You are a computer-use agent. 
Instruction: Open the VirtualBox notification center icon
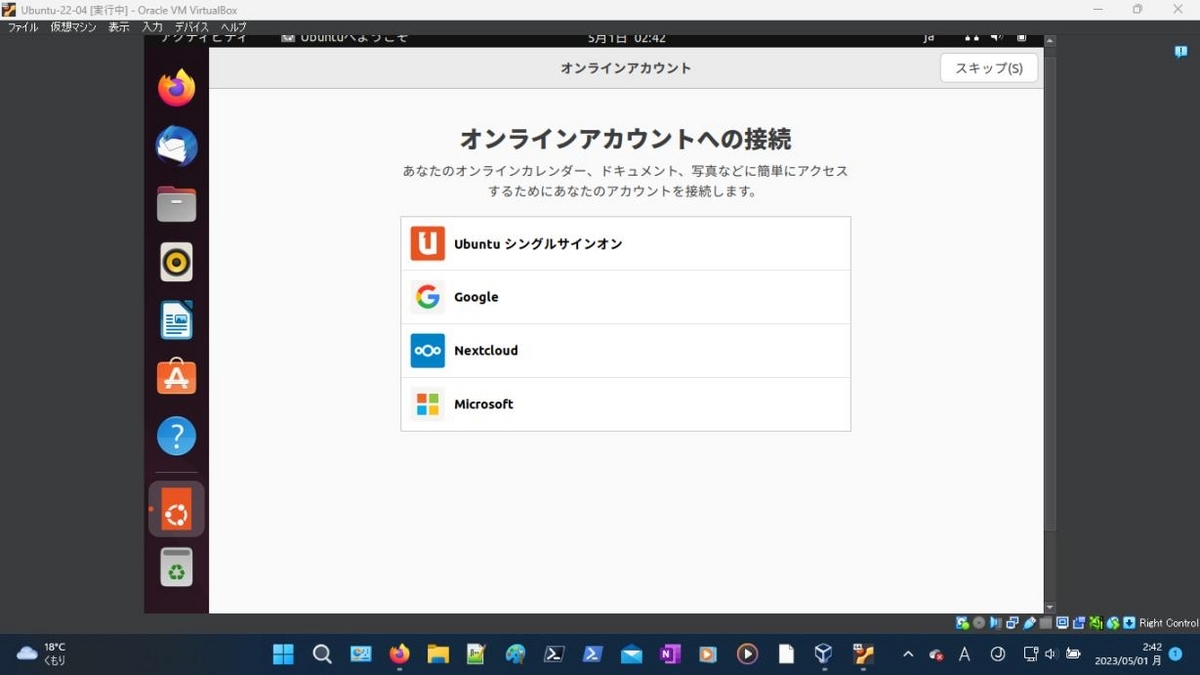pos(1180,52)
